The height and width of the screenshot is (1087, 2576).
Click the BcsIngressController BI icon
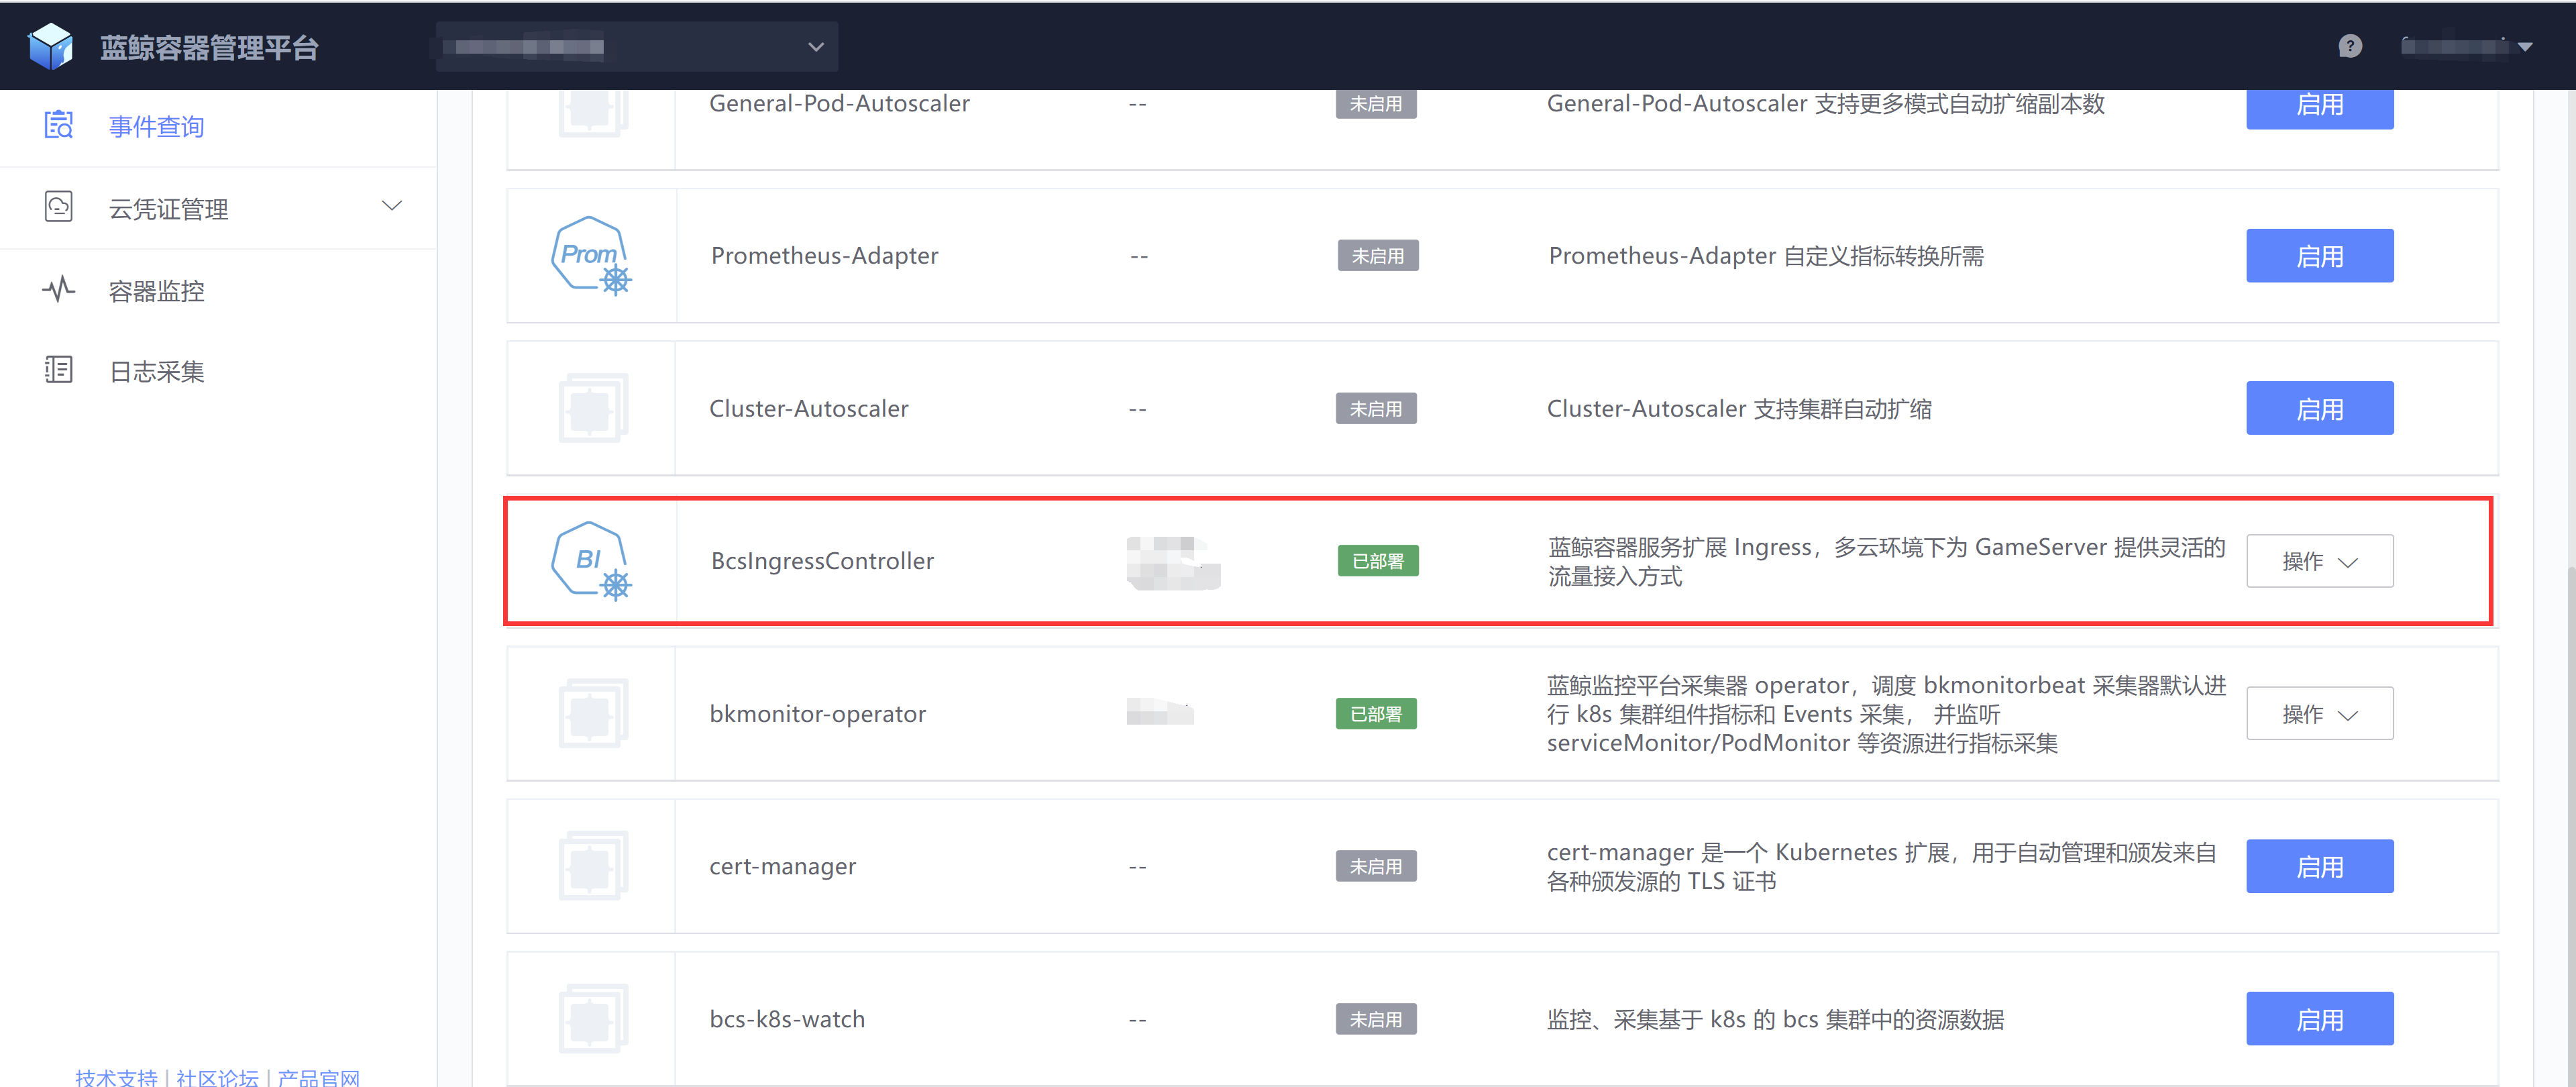[x=591, y=561]
